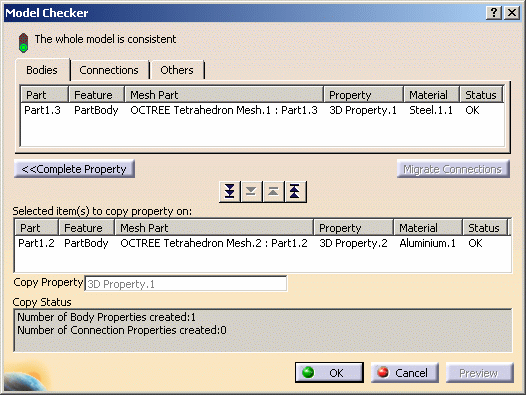Click the move all down double-arrow icon
This screenshot has height=395, width=526.
pos(230,192)
